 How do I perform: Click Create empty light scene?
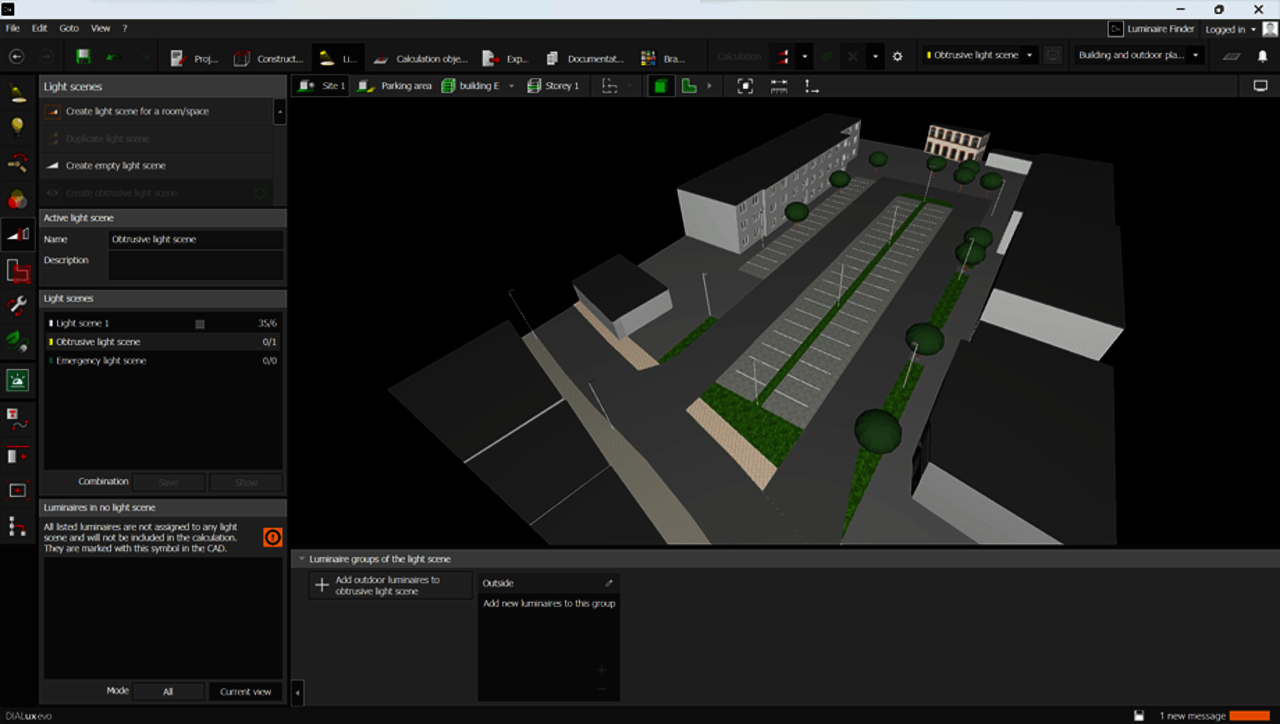pyautogui.click(x=116, y=166)
